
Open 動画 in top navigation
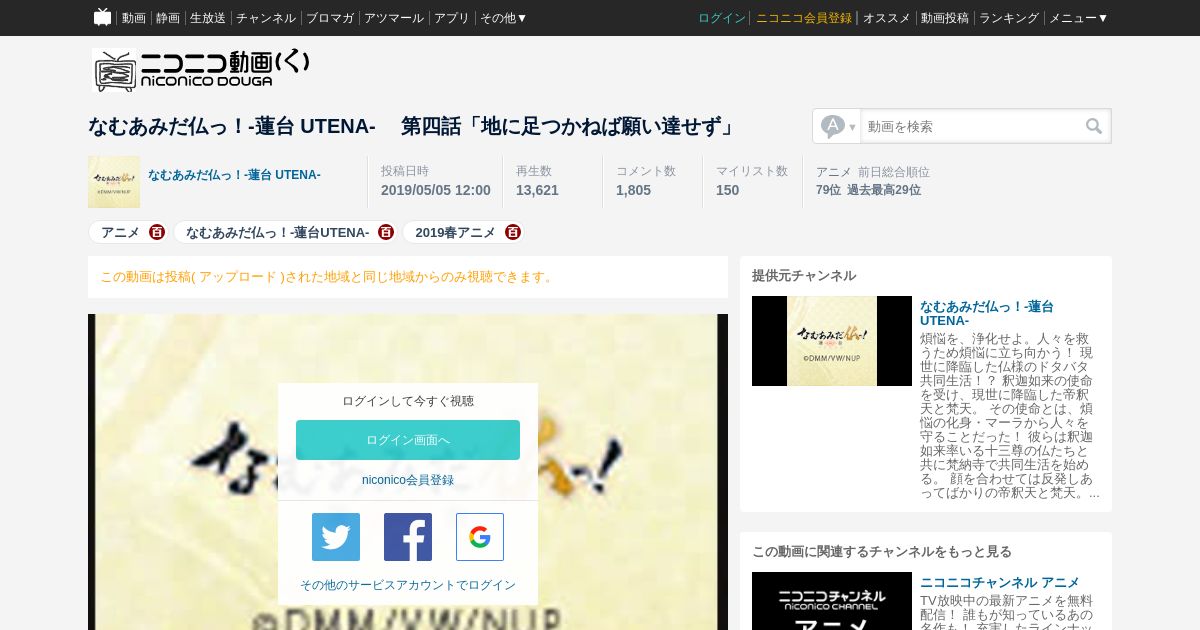134,18
